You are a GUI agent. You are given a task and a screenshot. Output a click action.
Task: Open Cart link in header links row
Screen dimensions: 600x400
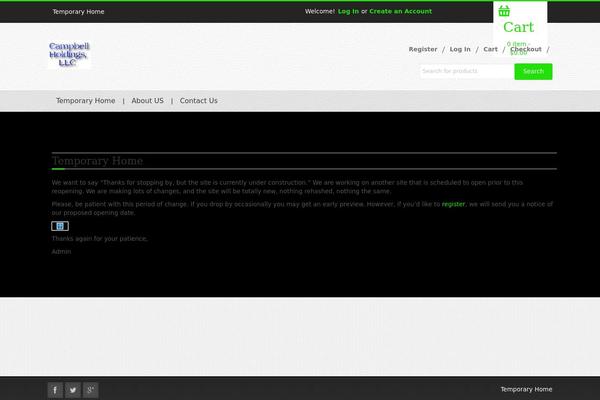tap(491, 49)
